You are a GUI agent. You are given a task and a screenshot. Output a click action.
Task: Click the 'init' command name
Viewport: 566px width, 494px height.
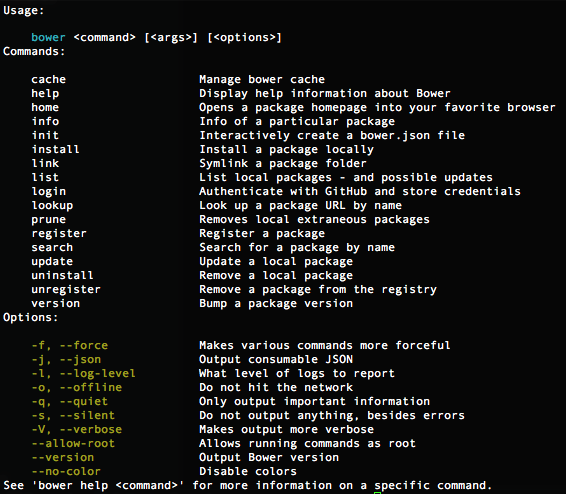point(45,135)
